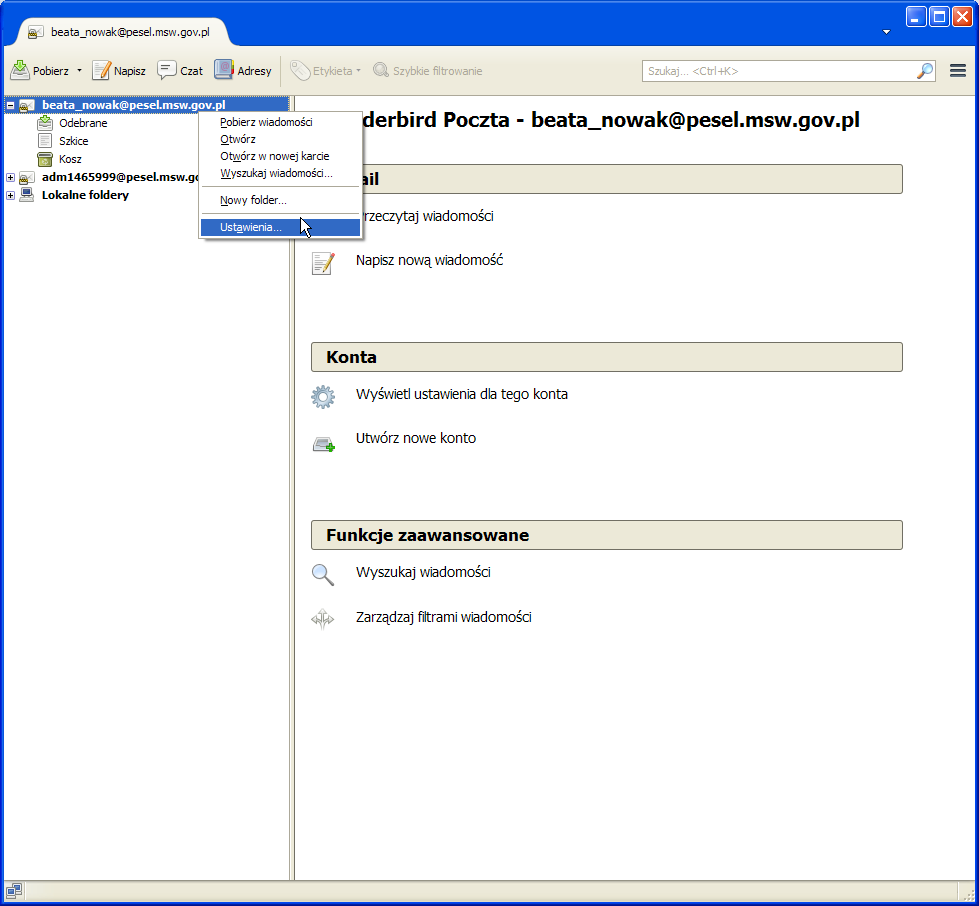The image size is (979, 906).
Task: Choose Pobierz wiadomości from context menu
Action: 280,122
